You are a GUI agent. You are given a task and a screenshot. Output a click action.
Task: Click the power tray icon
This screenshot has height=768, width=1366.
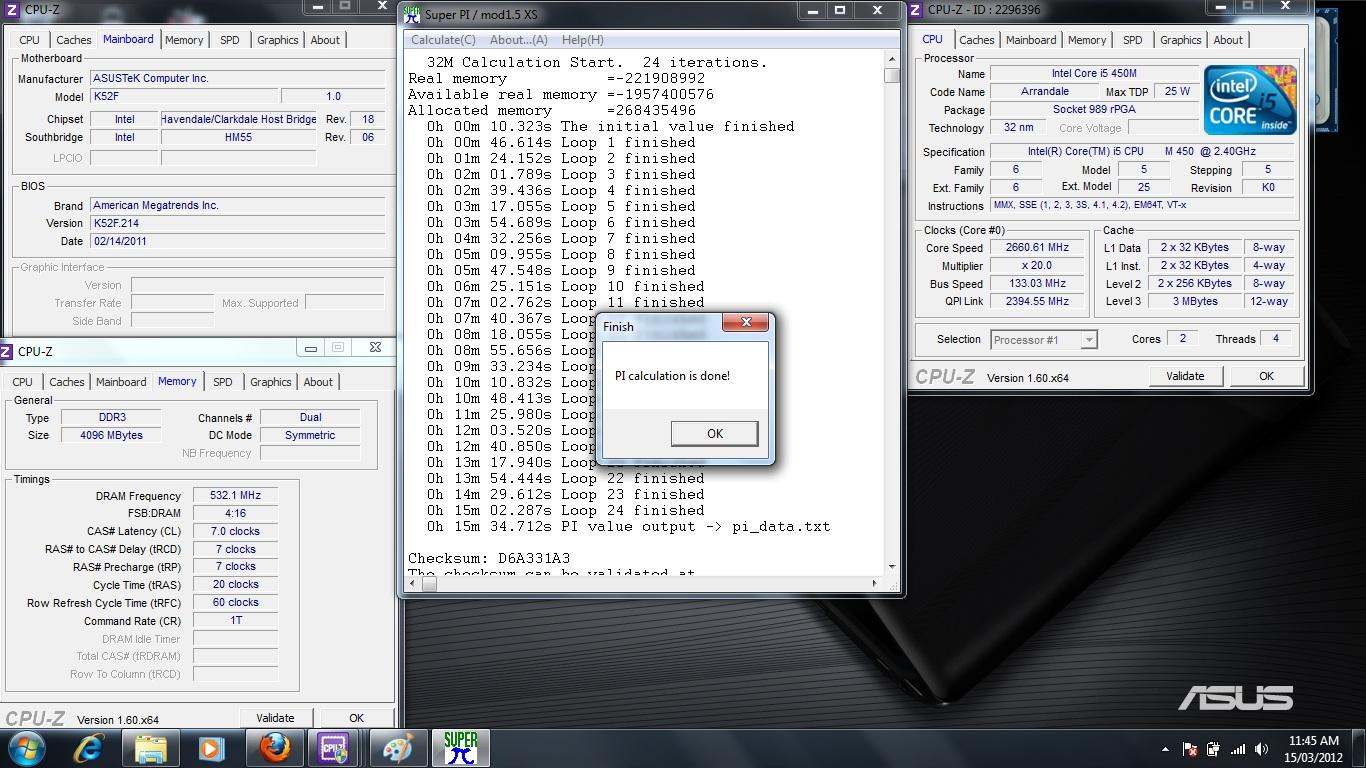[x=1213, y=749]
